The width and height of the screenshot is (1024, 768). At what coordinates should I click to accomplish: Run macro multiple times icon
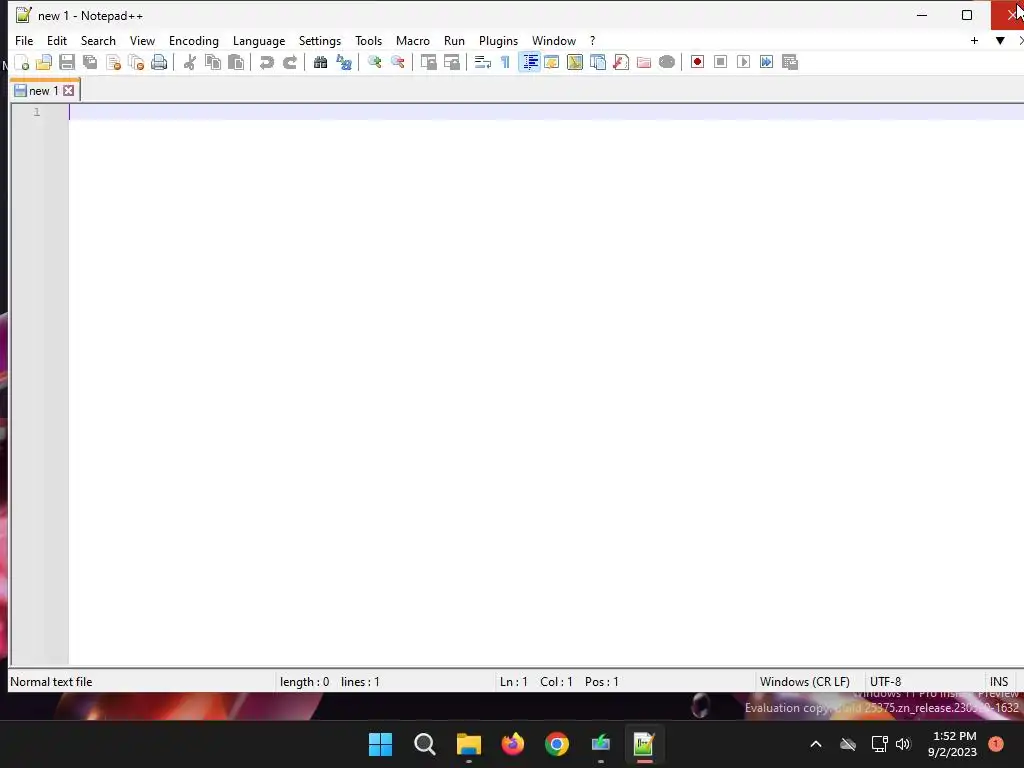[767, 62]
